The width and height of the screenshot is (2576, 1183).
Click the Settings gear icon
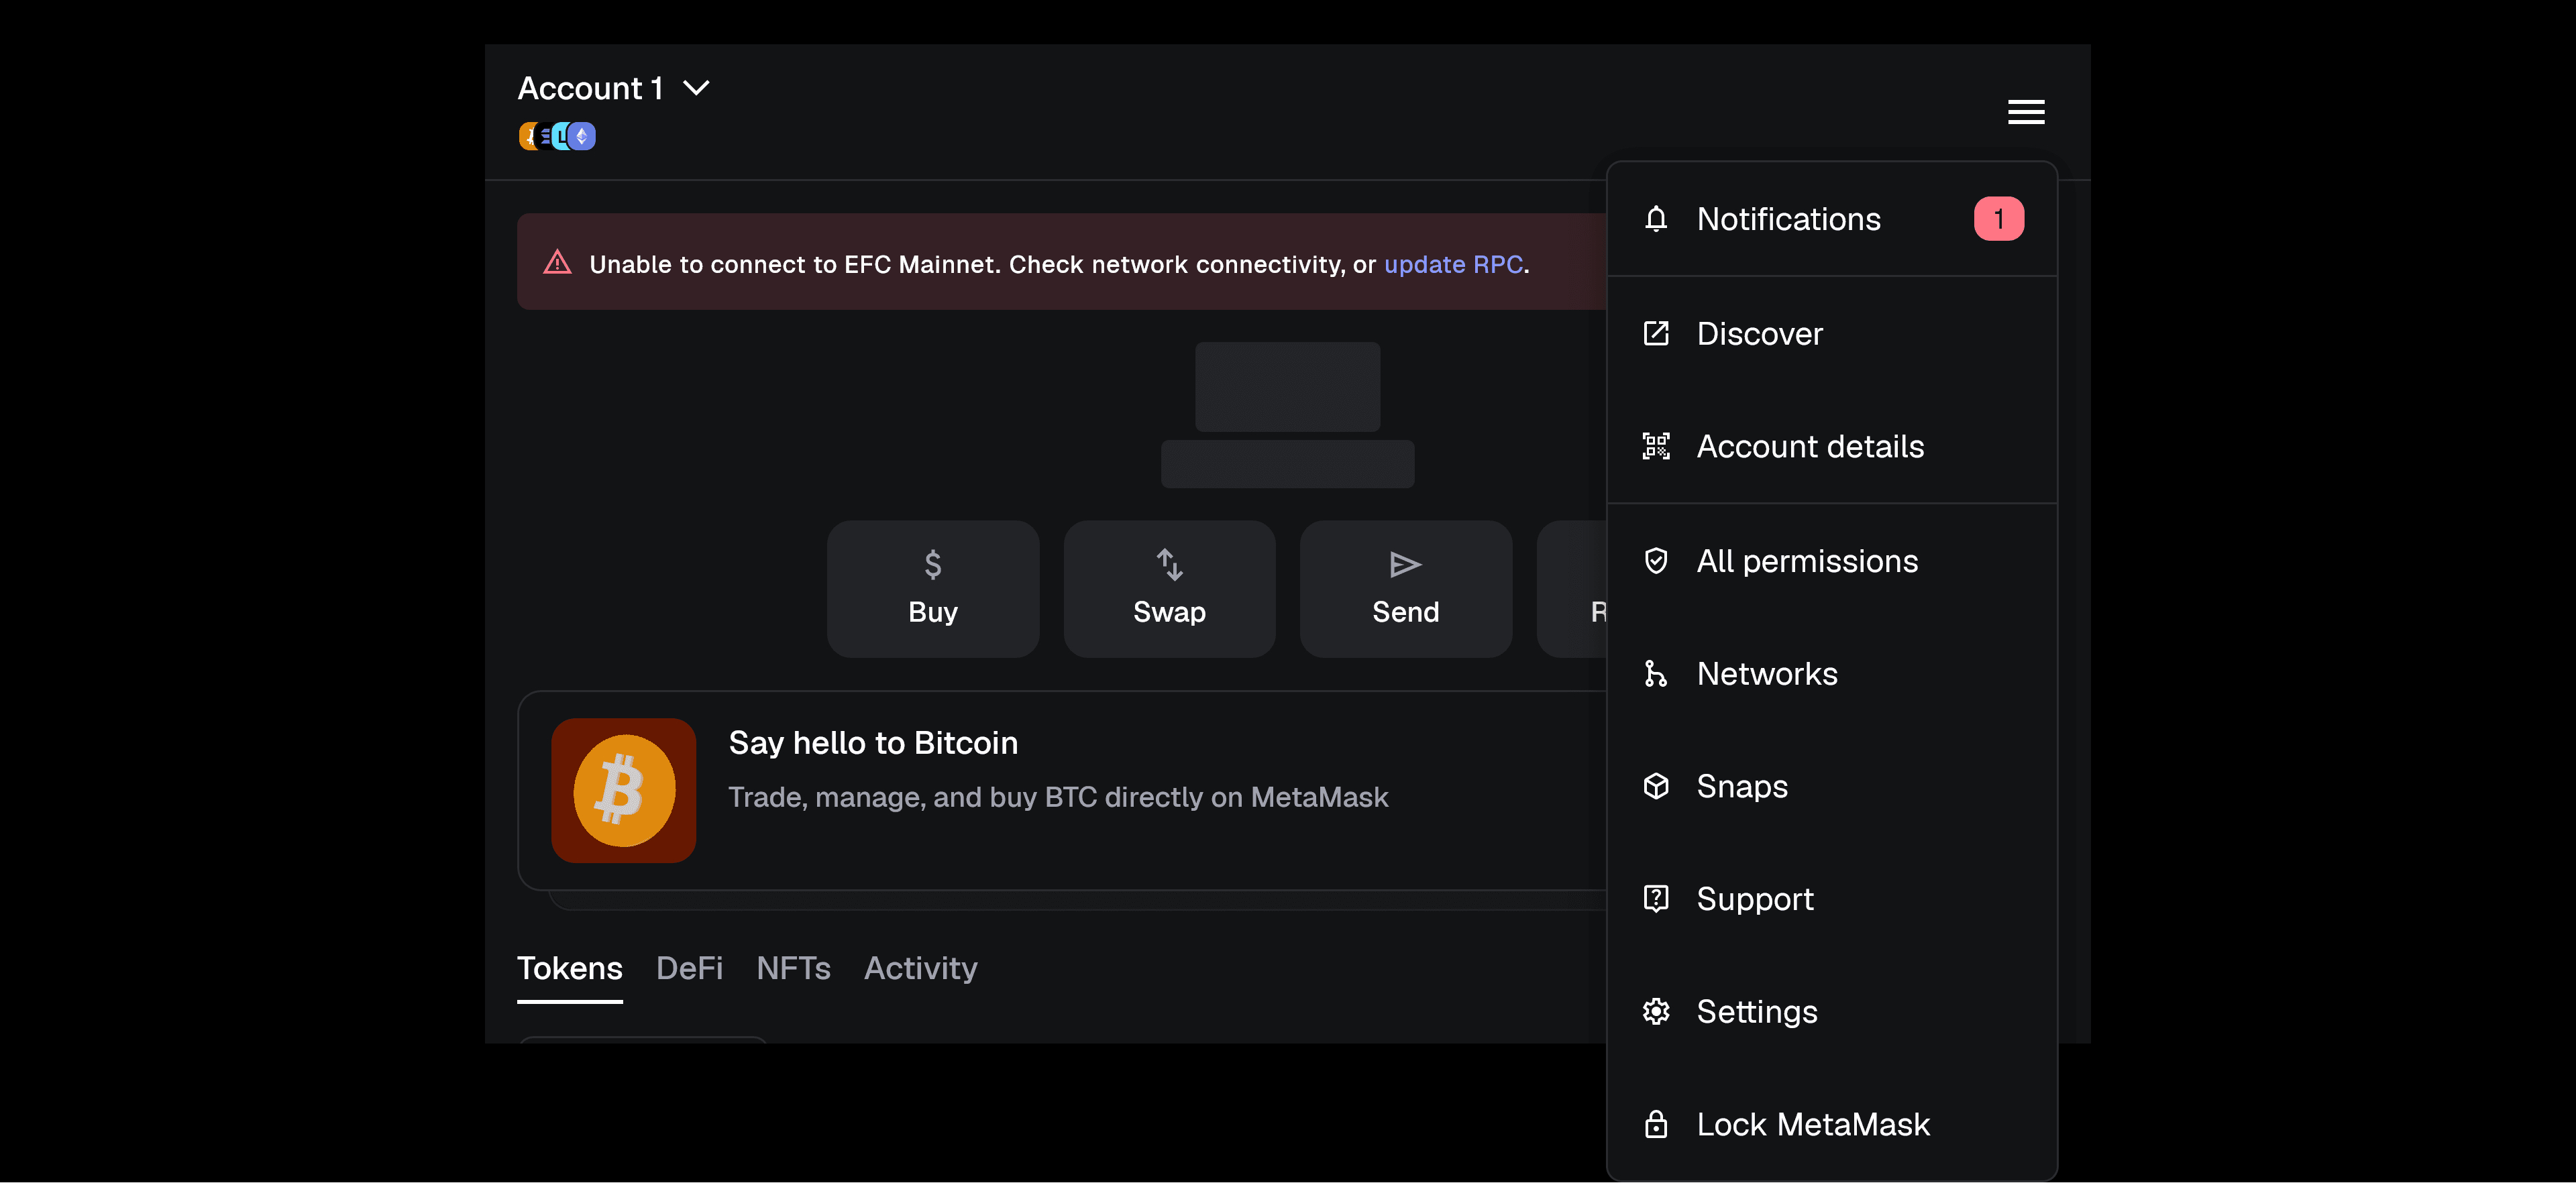click(x=1656, y=1012)
